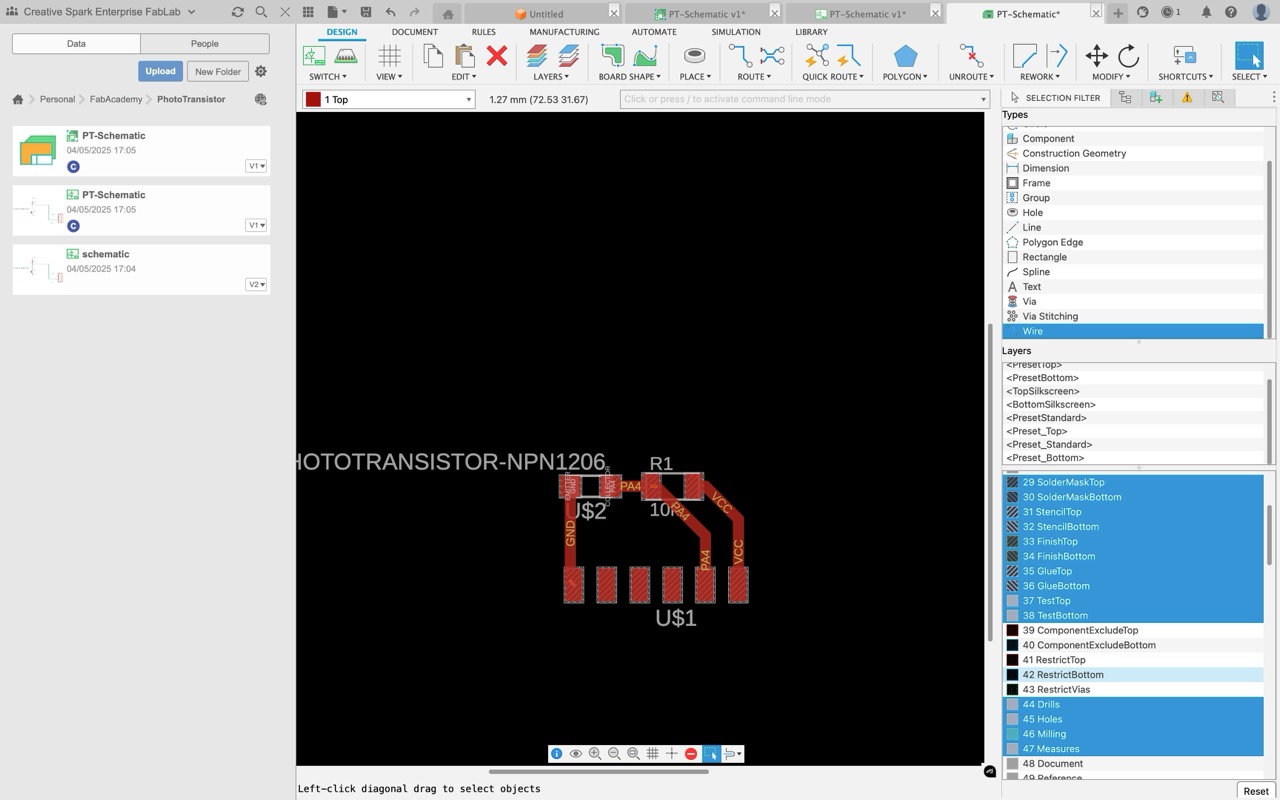Click the refresh icon in data panel
Screen dimensions: 1280x800
[x=237, y=12]
